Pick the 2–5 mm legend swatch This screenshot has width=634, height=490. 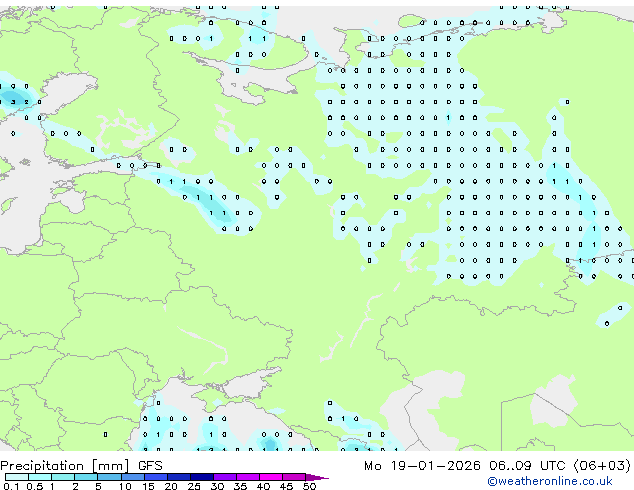coord(86,477)
